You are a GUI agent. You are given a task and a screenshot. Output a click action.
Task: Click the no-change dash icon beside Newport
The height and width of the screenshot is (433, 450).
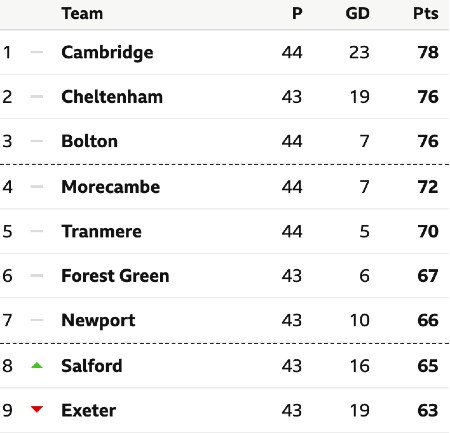click(37, 320)
